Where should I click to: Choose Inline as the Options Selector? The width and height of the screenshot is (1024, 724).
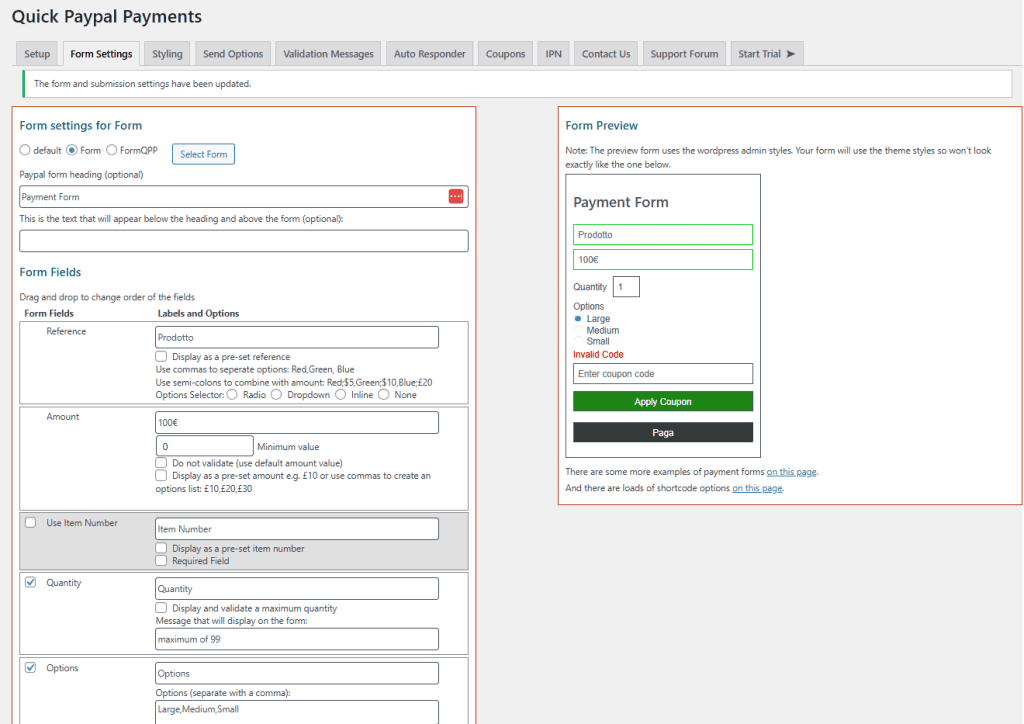339,394
